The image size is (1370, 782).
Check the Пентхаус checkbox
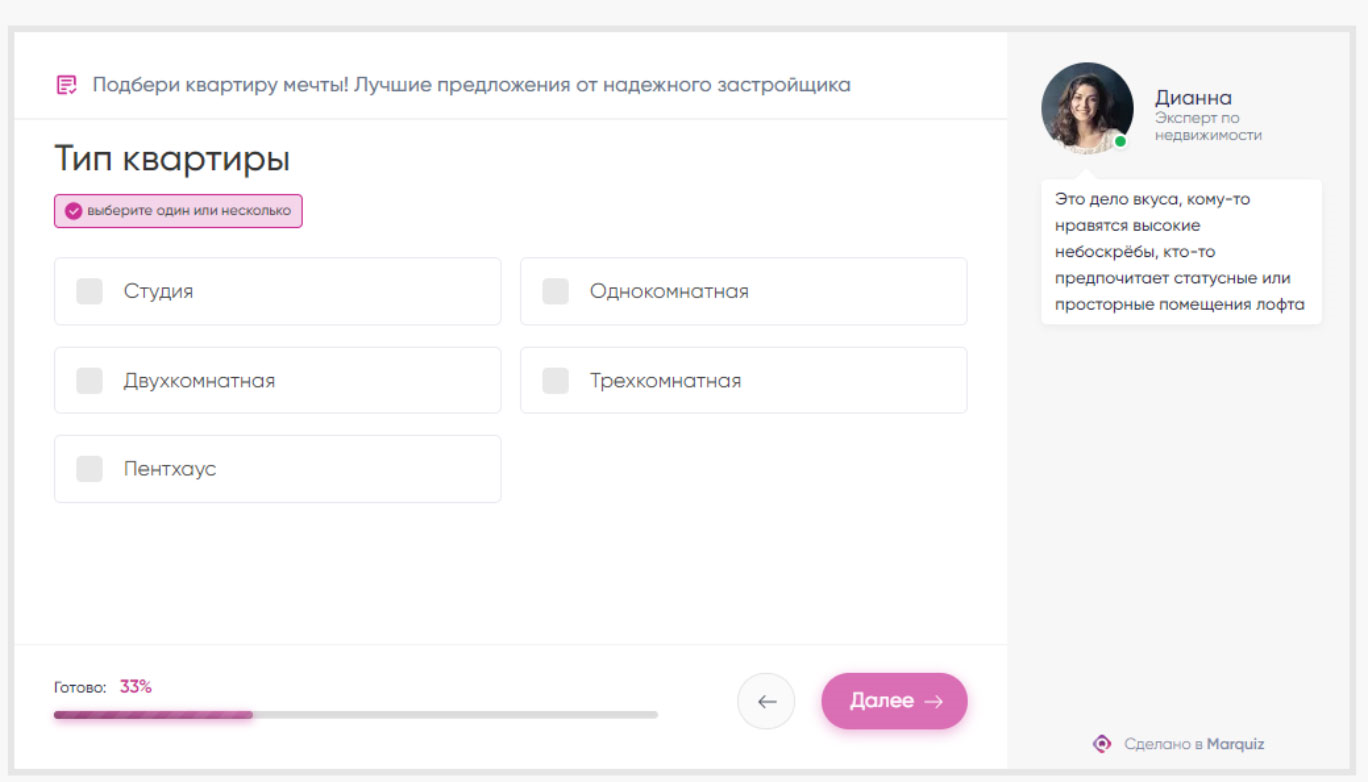(x=90, y=469)
